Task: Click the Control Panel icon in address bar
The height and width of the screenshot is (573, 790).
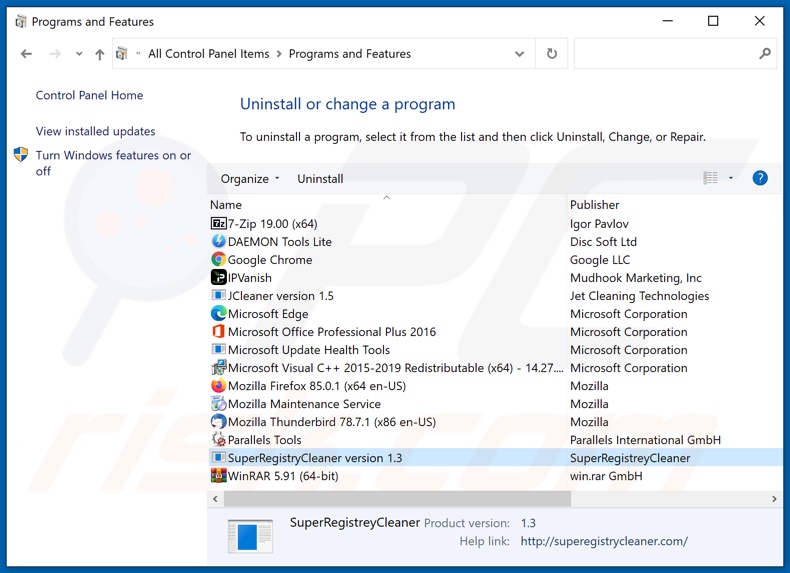Action: [121, 53]
